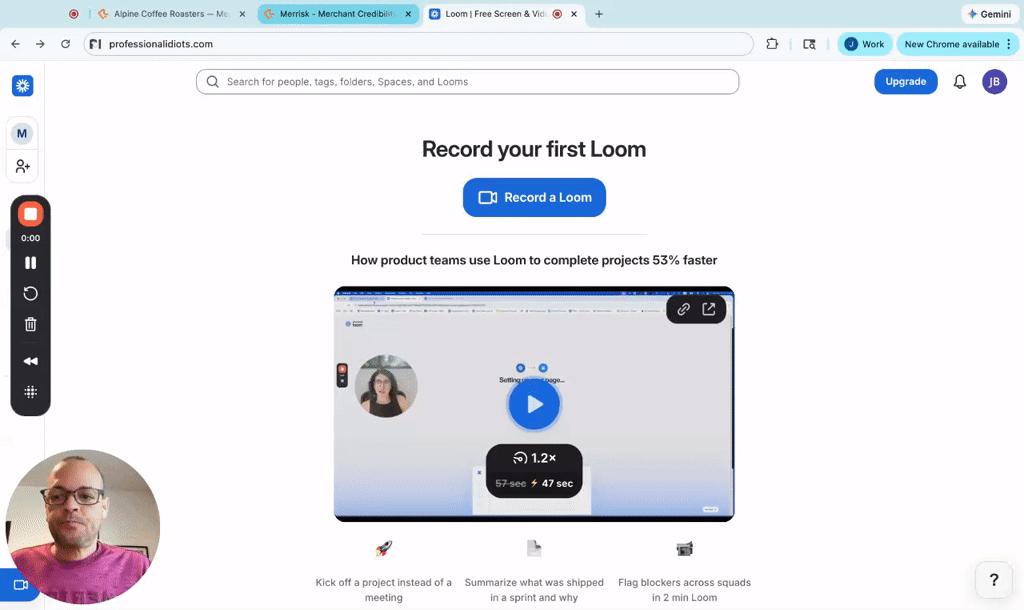Image resolution: width=1024 pixels, height=610 pixels.
Task: Pause the Loom recording
Action: 30,263
